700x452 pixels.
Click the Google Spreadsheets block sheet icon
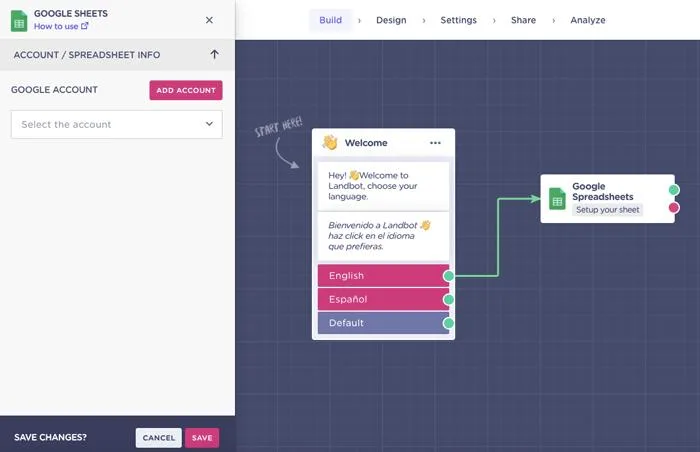click(x=557, y=199)
